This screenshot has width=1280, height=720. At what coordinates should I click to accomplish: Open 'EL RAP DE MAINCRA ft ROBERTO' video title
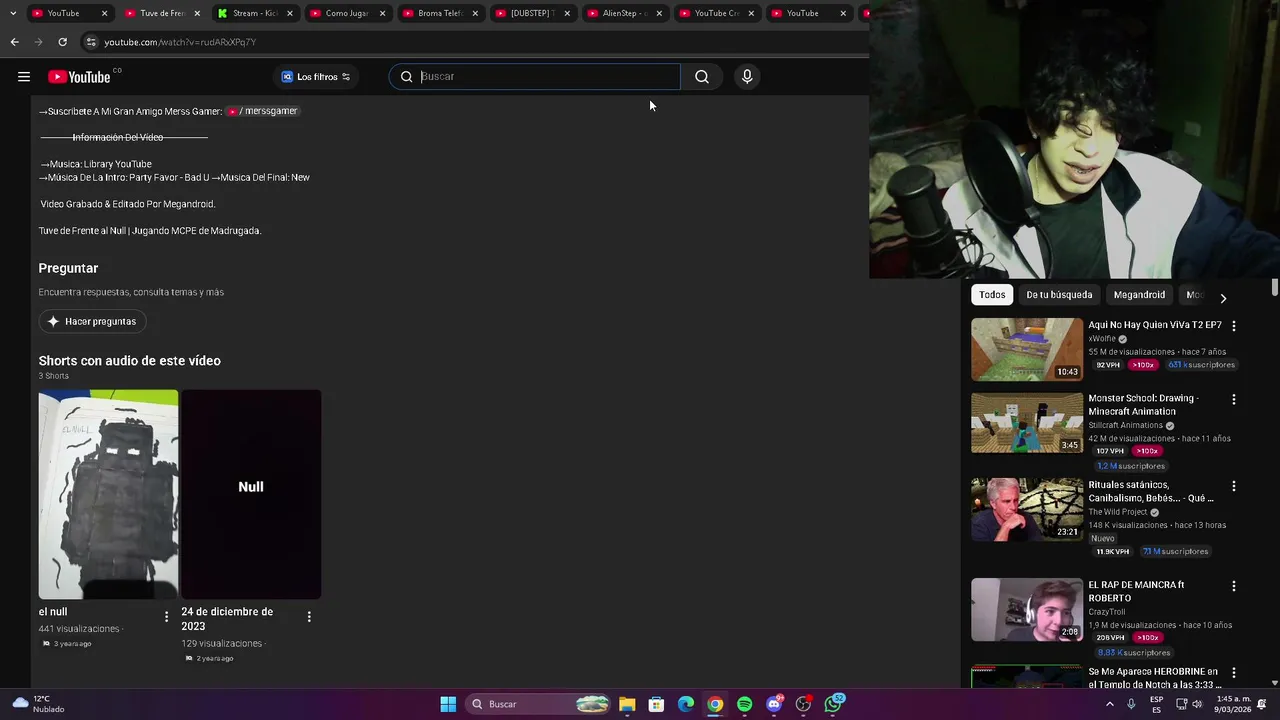pyautogui.click(x=1136, y=591)
